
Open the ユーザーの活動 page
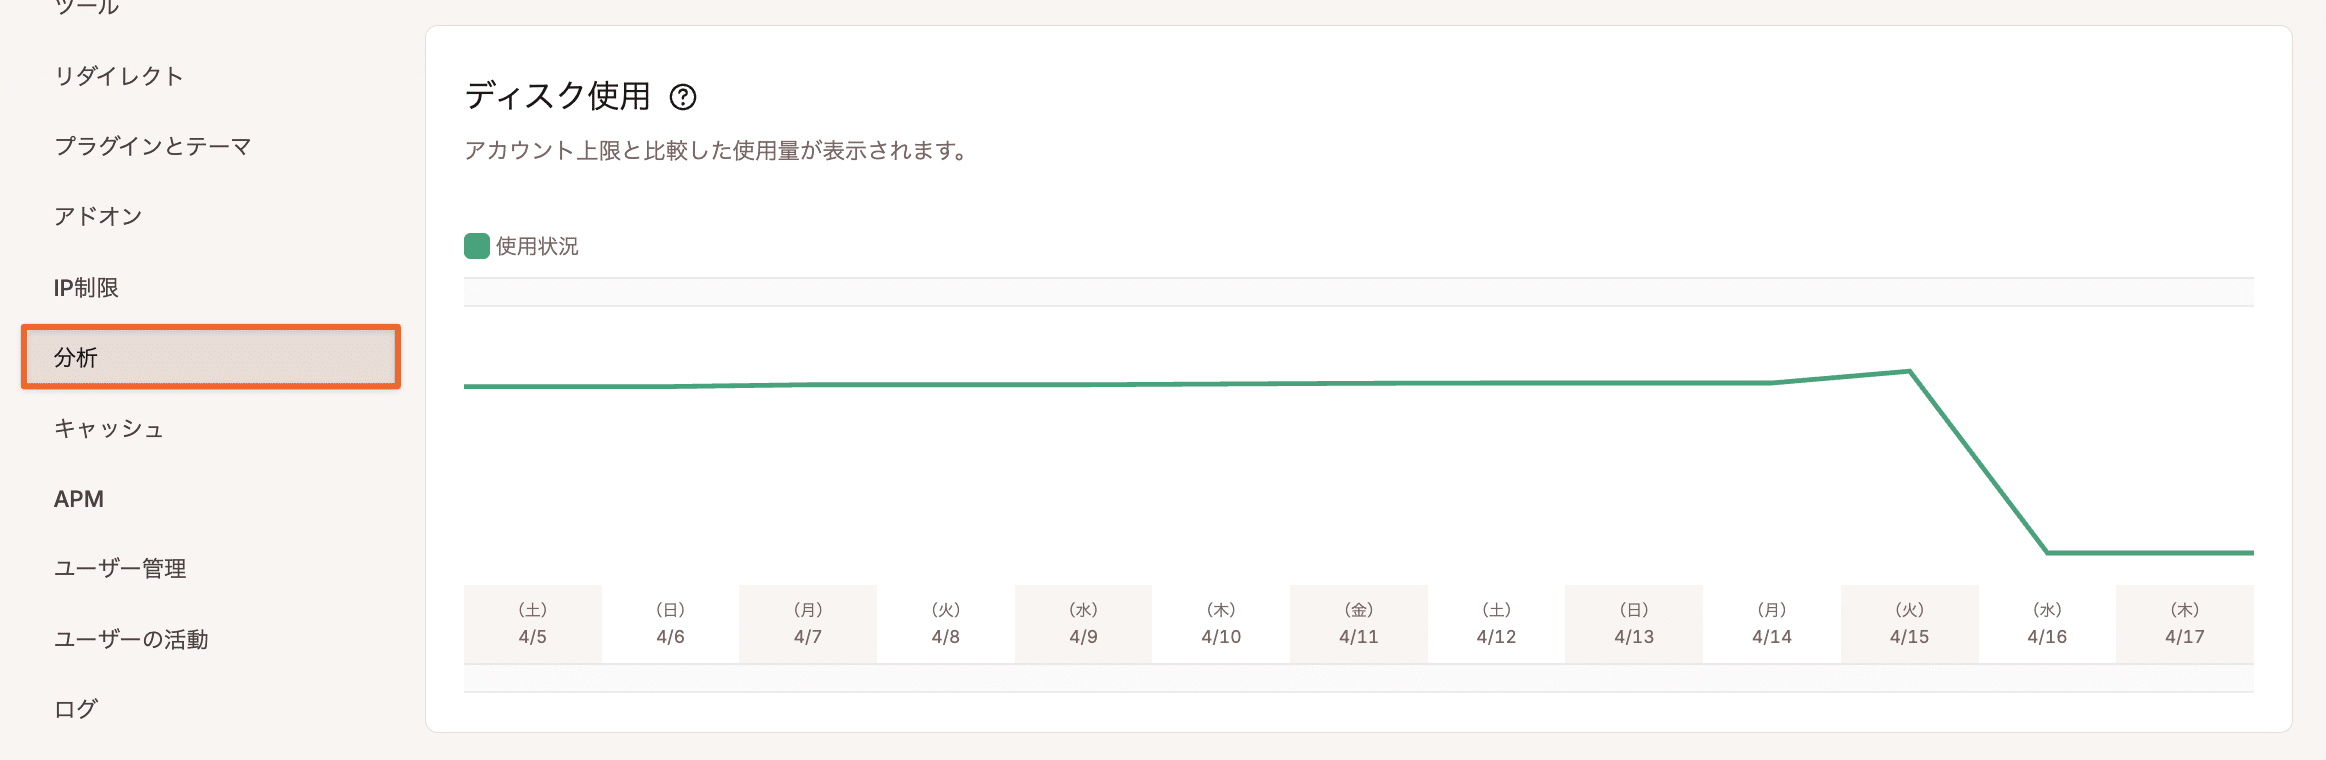pos(131,639)
